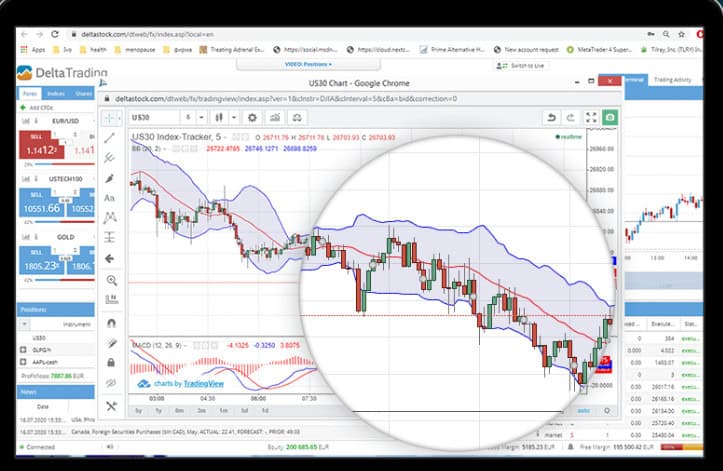
Task: Open chart properties gear icon
Action: (x=252, y=118)
